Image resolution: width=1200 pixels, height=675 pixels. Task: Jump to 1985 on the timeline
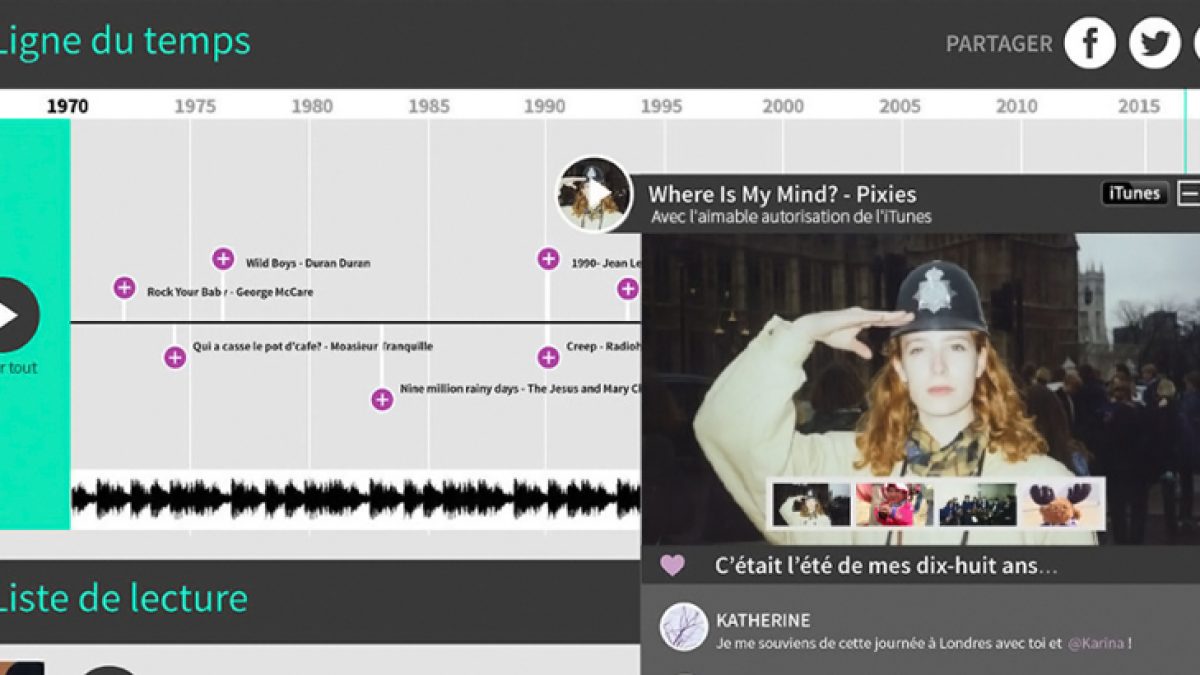pos(429,106)
